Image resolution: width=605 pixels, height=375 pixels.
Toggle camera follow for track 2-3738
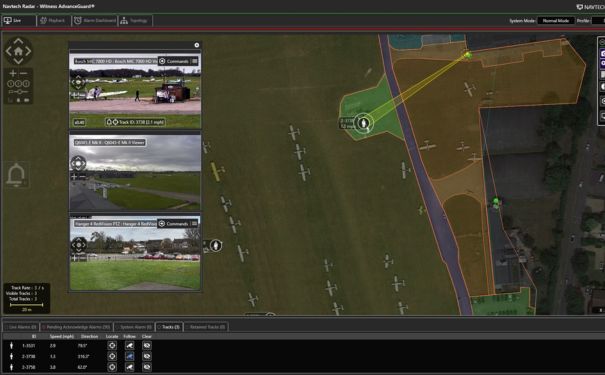point(130,356)
